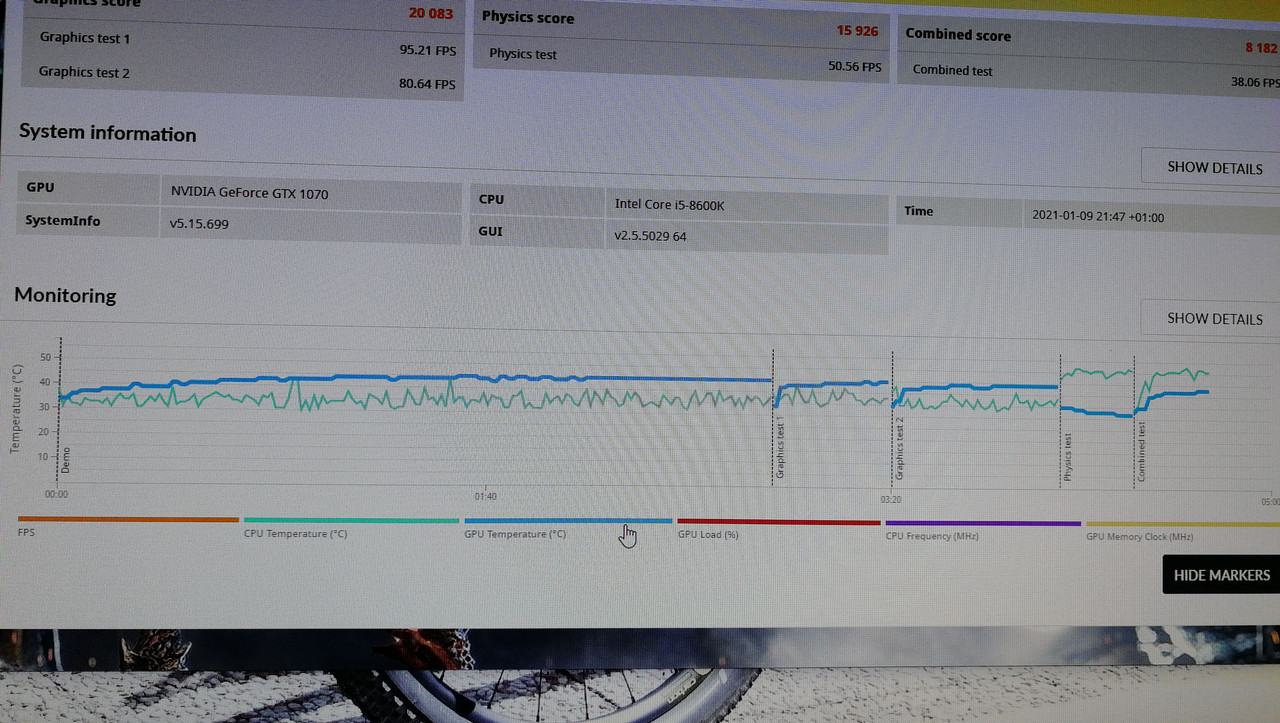Click the Physics test chart marker
Viewport: 1280px width, 723px height.
pos(1067,458)
